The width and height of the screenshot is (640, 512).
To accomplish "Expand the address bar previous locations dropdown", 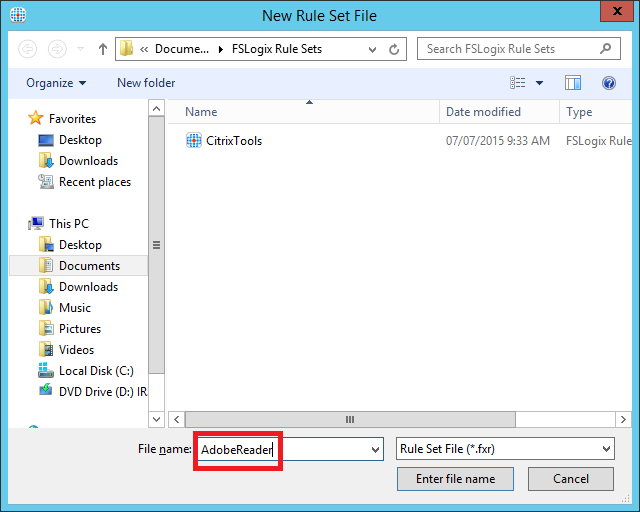I will (x=372, y=49).
